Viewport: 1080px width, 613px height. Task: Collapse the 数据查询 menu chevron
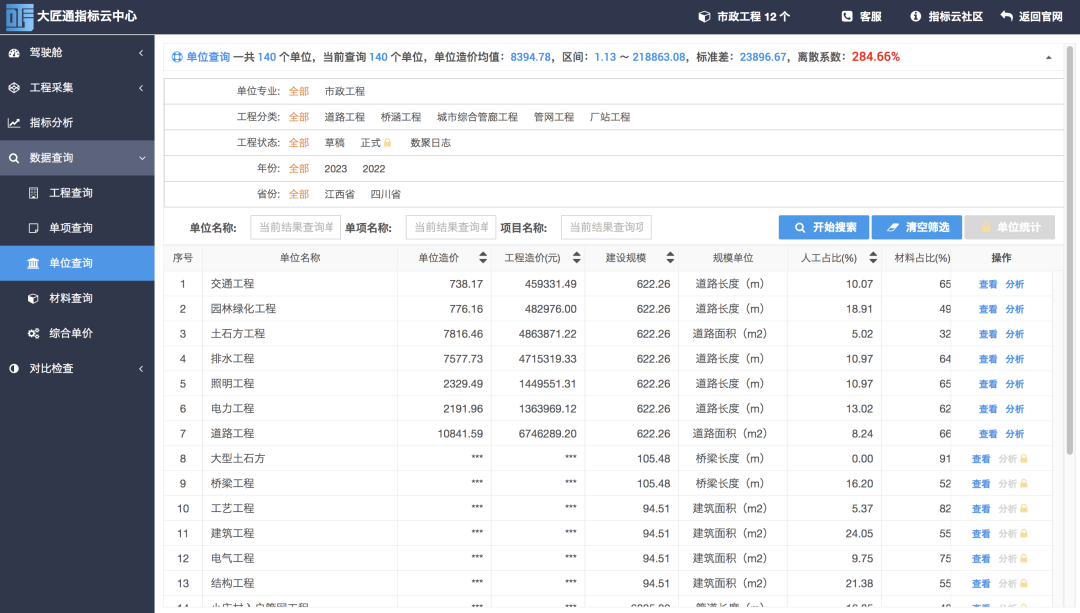click(x=142, y=158)
